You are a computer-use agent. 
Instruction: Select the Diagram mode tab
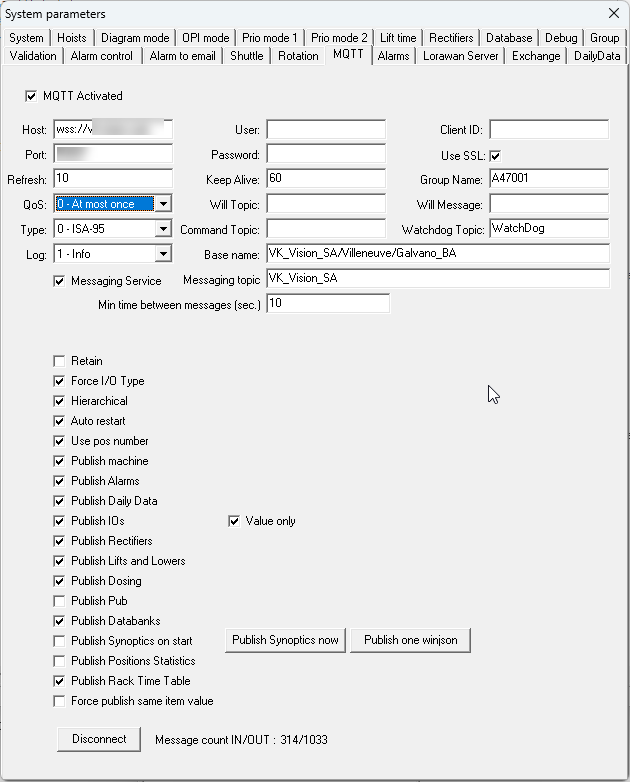click(135, 38)
